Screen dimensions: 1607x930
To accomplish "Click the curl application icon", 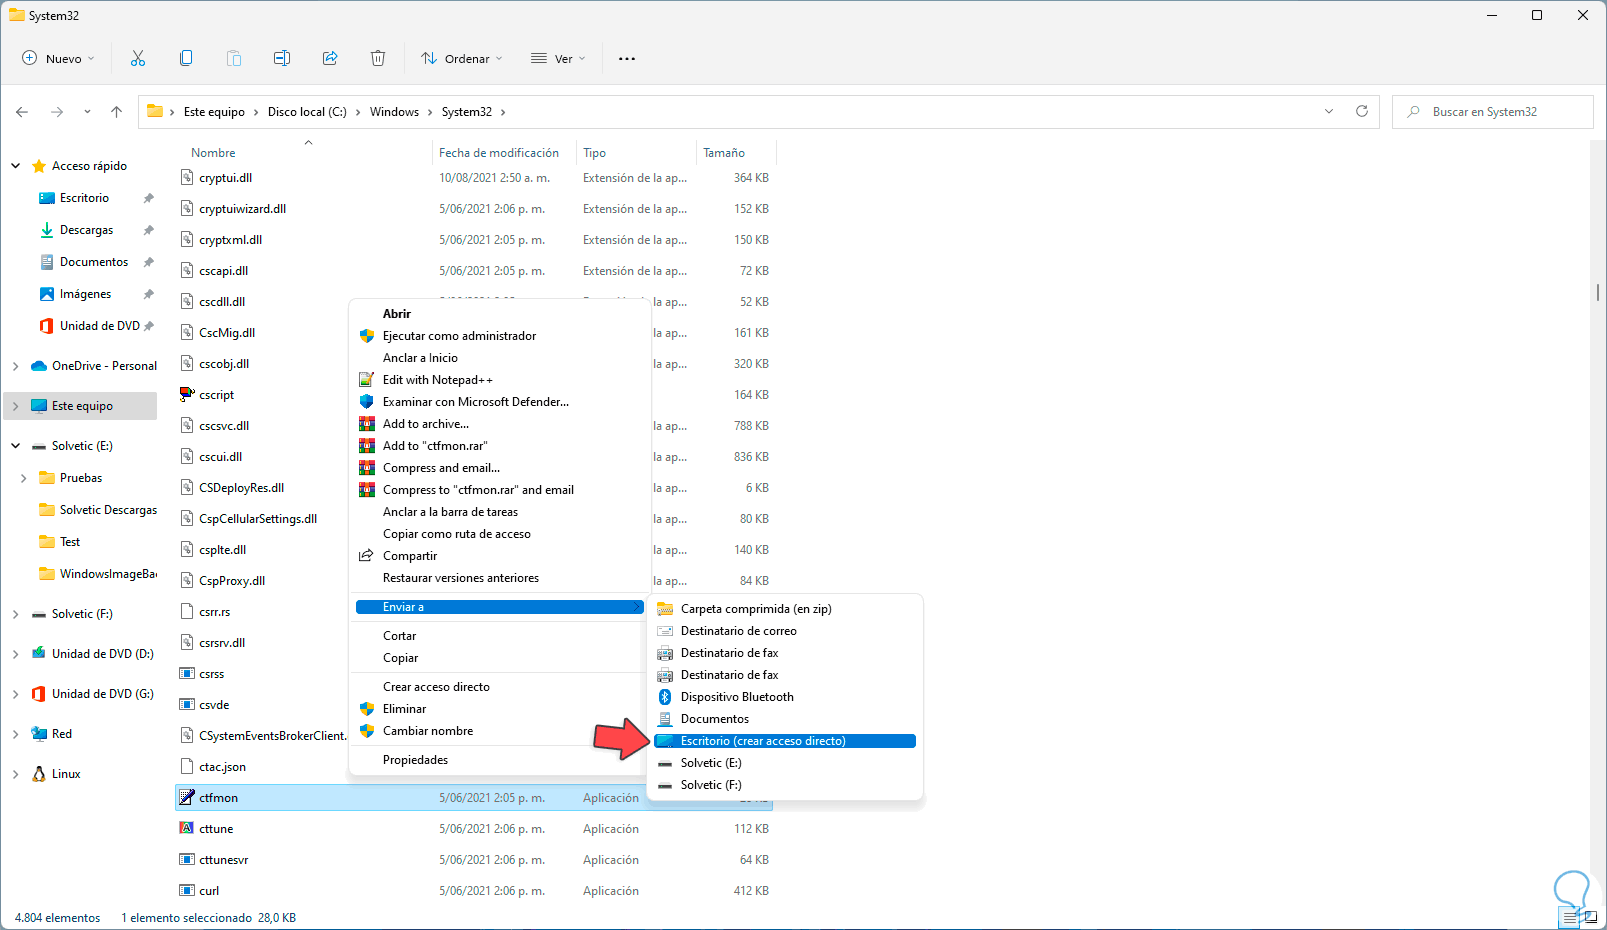I will coord(187,890).
